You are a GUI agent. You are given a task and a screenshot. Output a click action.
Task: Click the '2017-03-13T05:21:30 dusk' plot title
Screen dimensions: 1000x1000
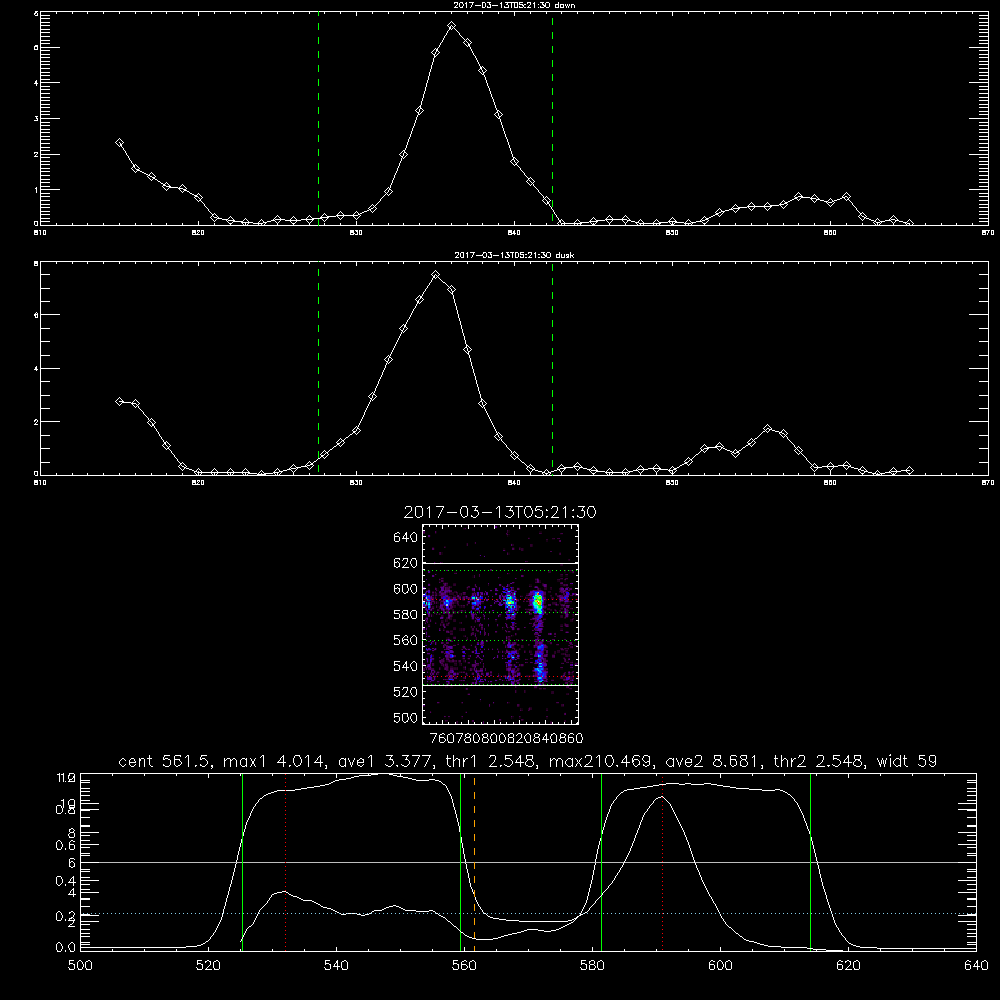514,255
